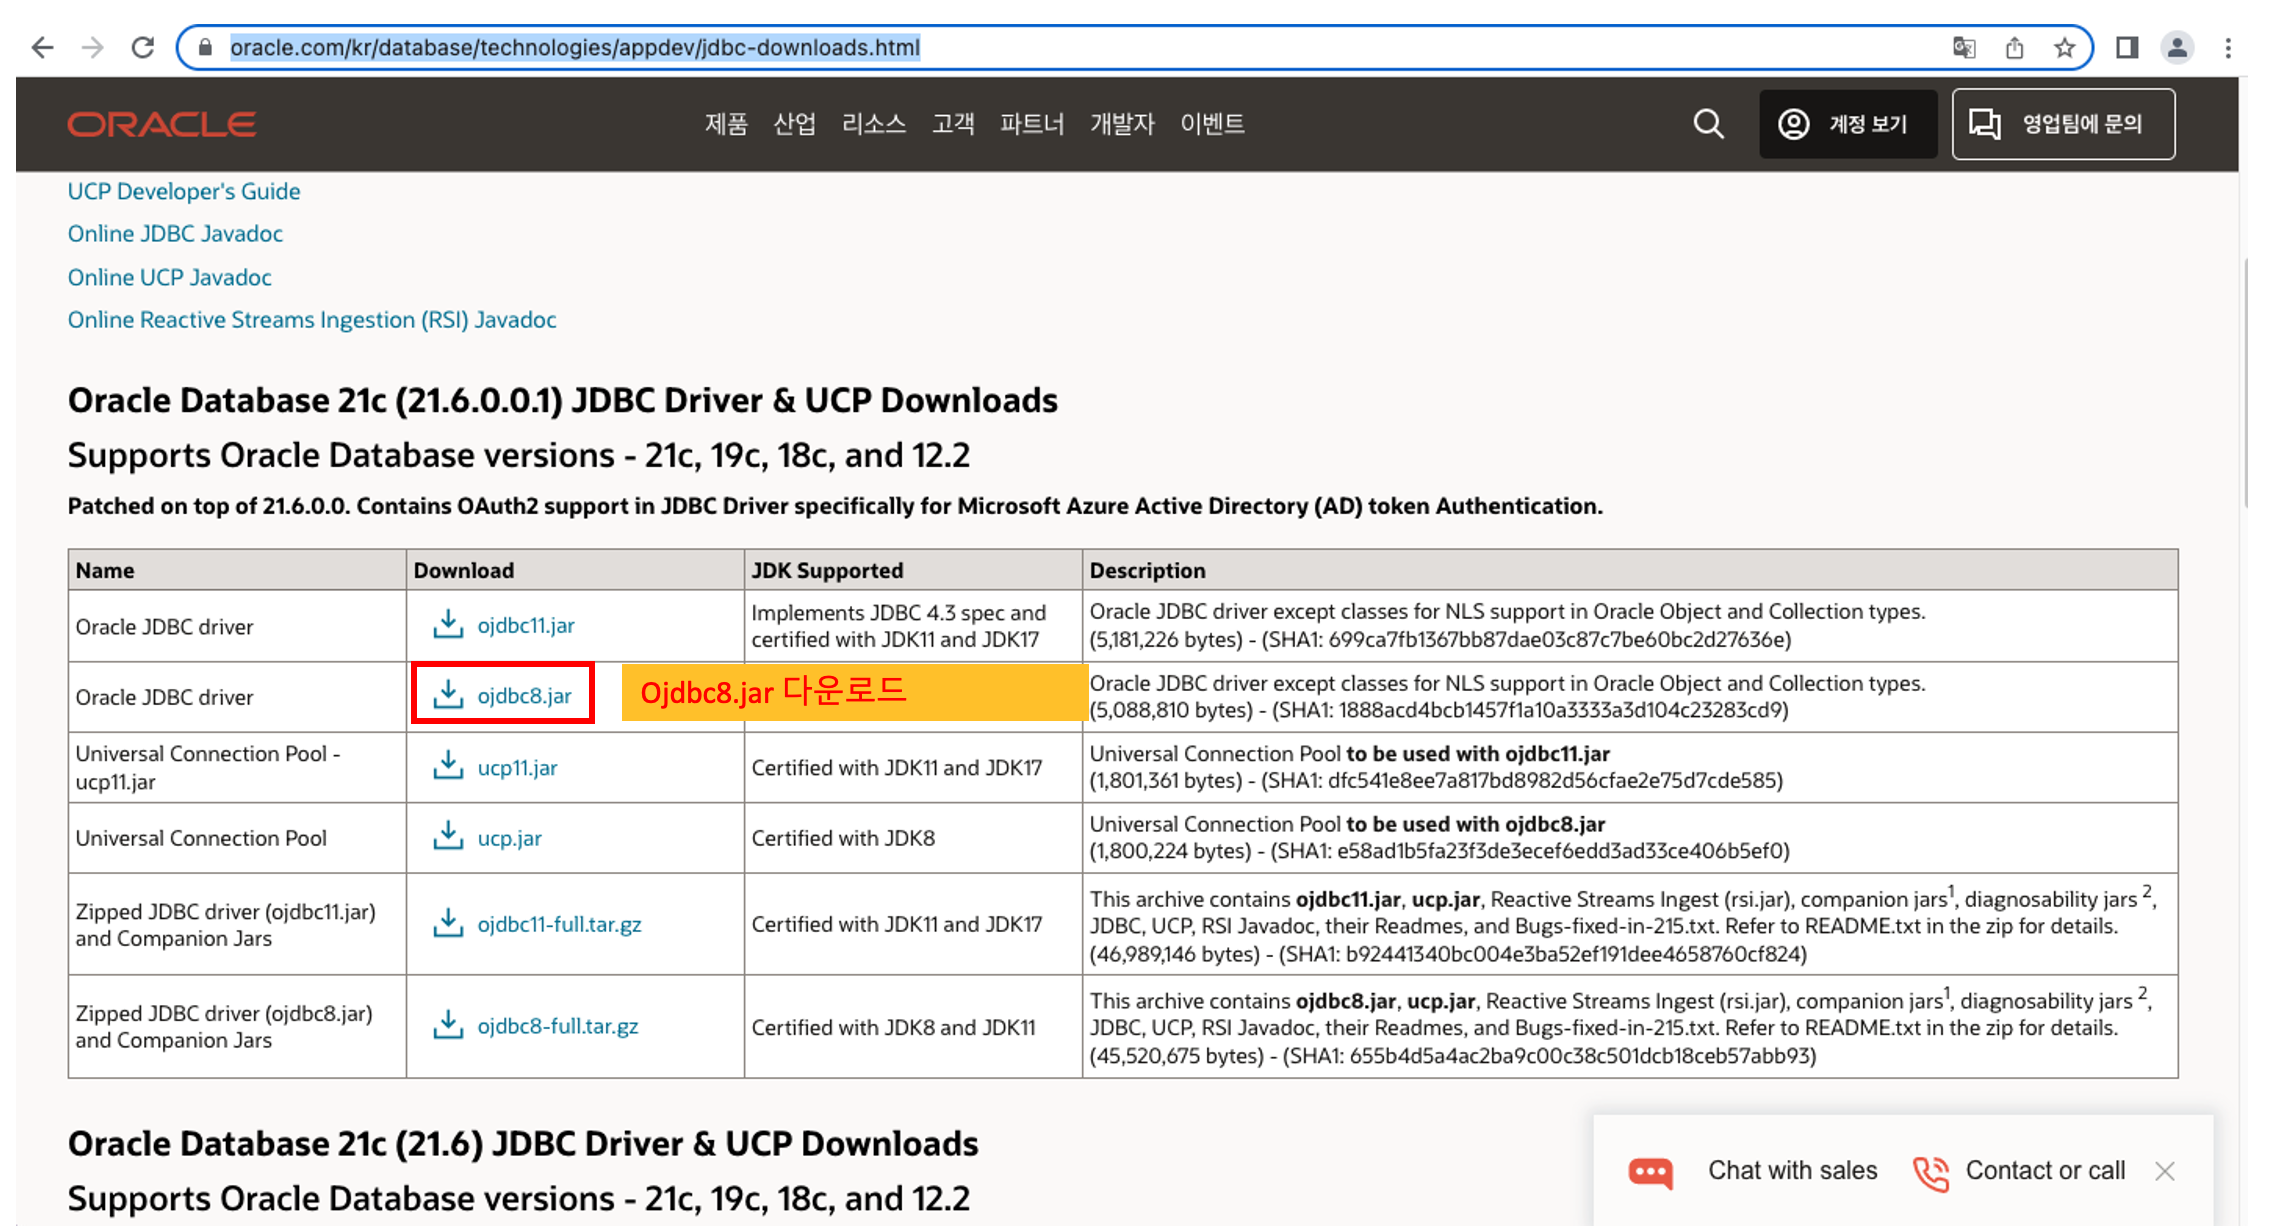Download ojdbc8-full.tar.gz via its link
2270x1226 pixels.
(x=557, y=1026)
